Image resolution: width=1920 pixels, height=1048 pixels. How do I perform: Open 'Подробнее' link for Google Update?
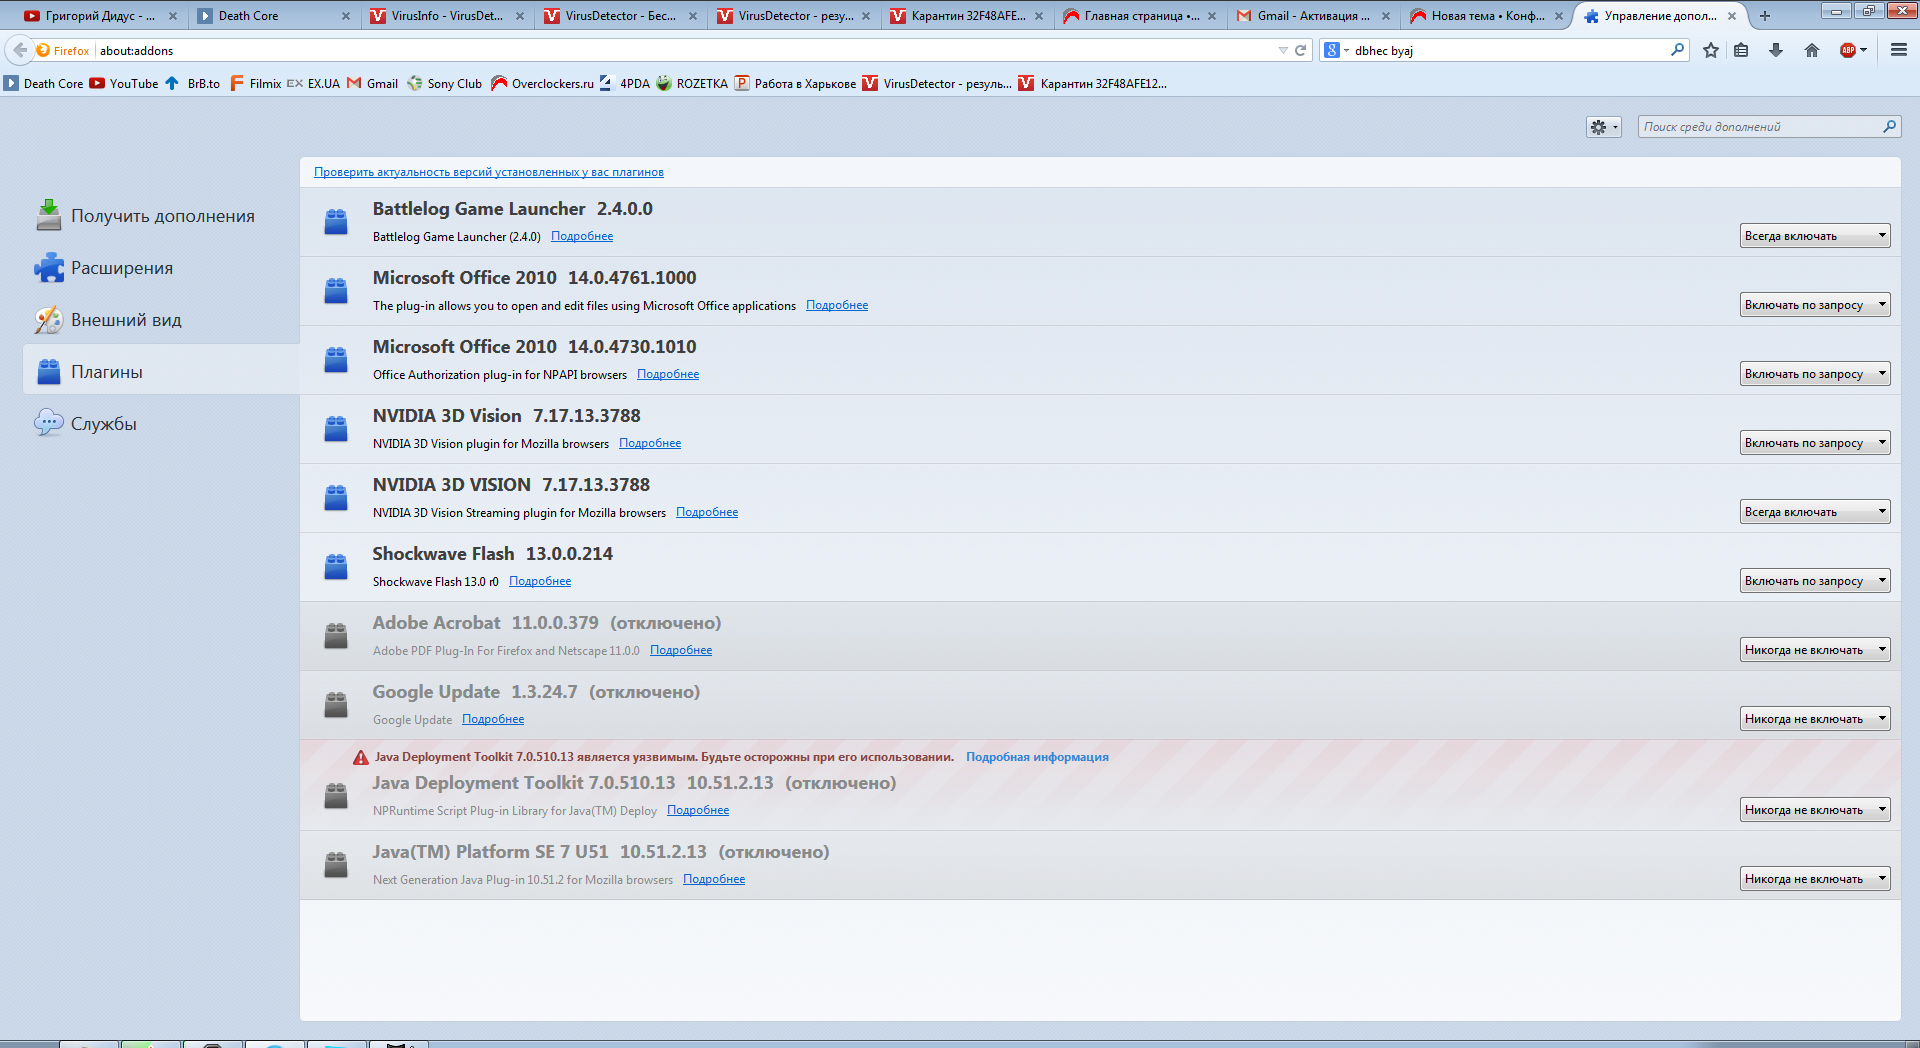[x=493, y=719]
